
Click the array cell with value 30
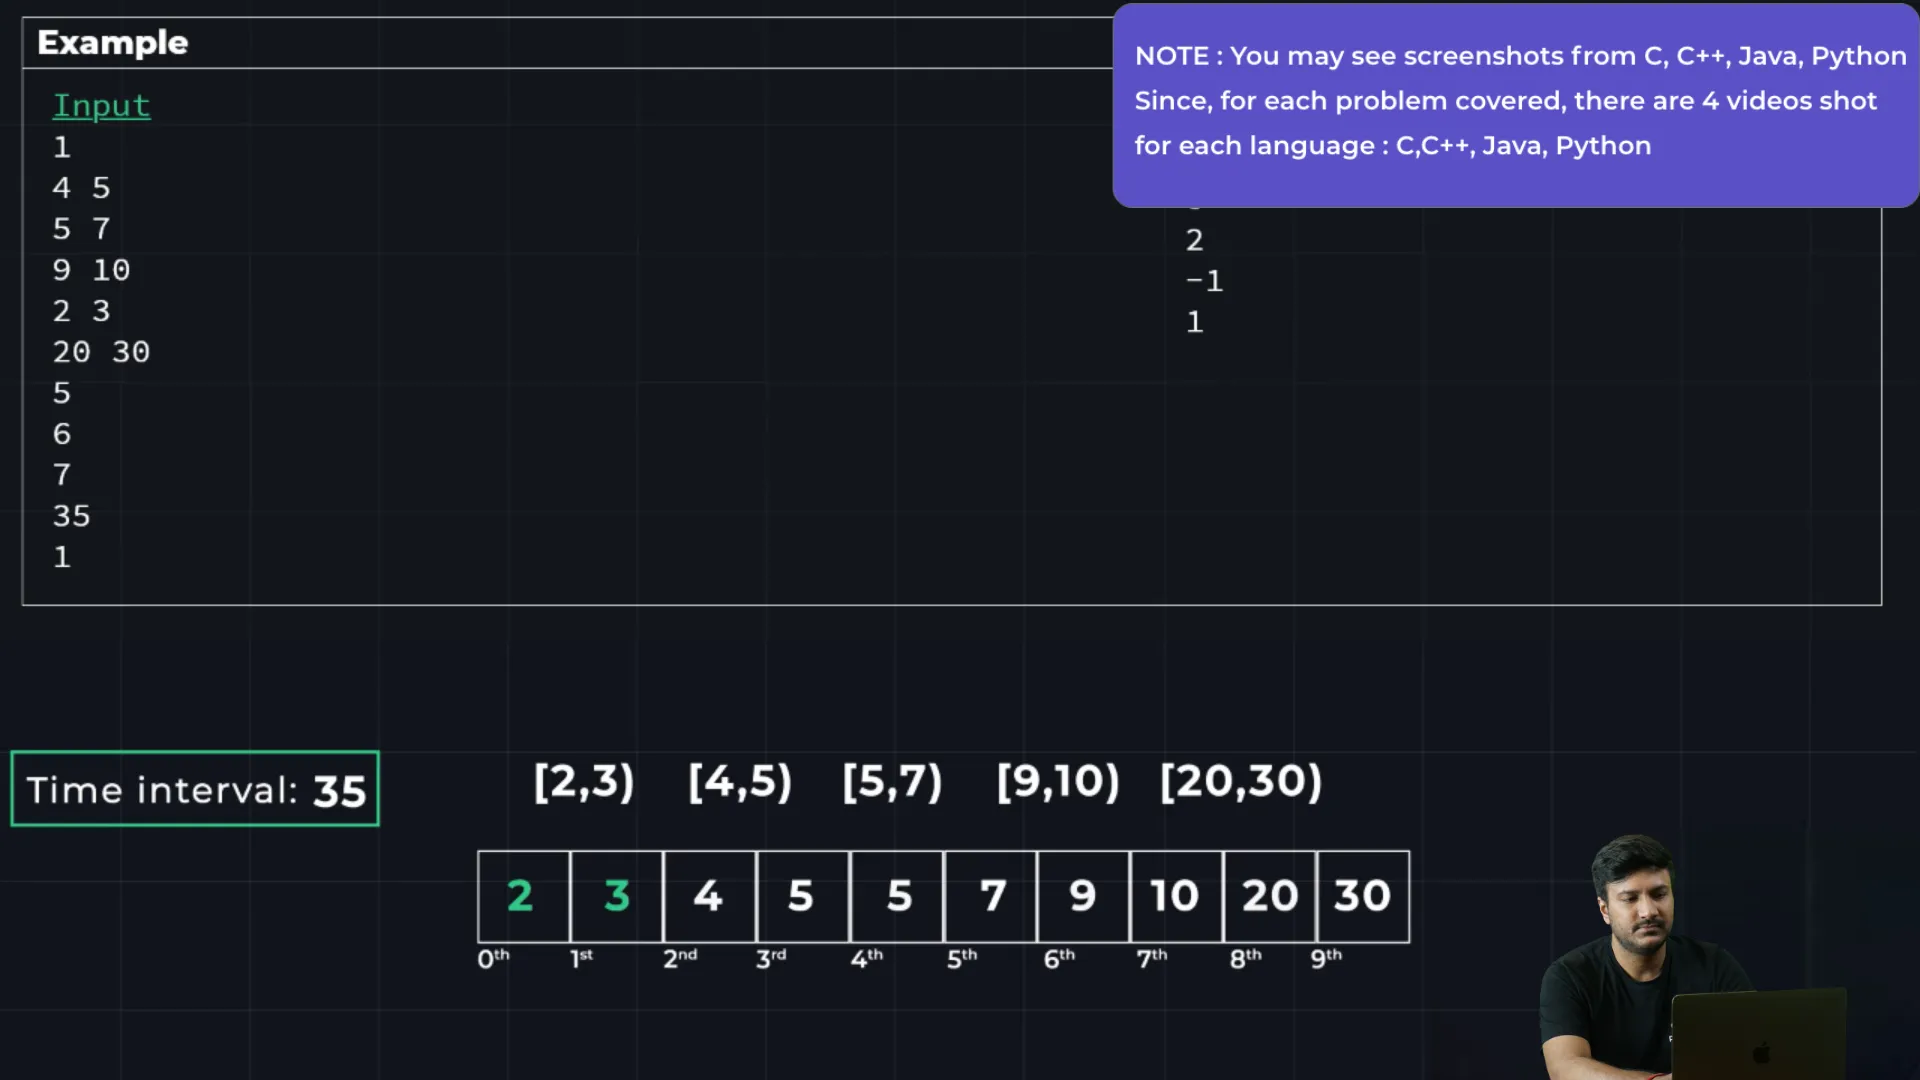(x=1362, y=896)
